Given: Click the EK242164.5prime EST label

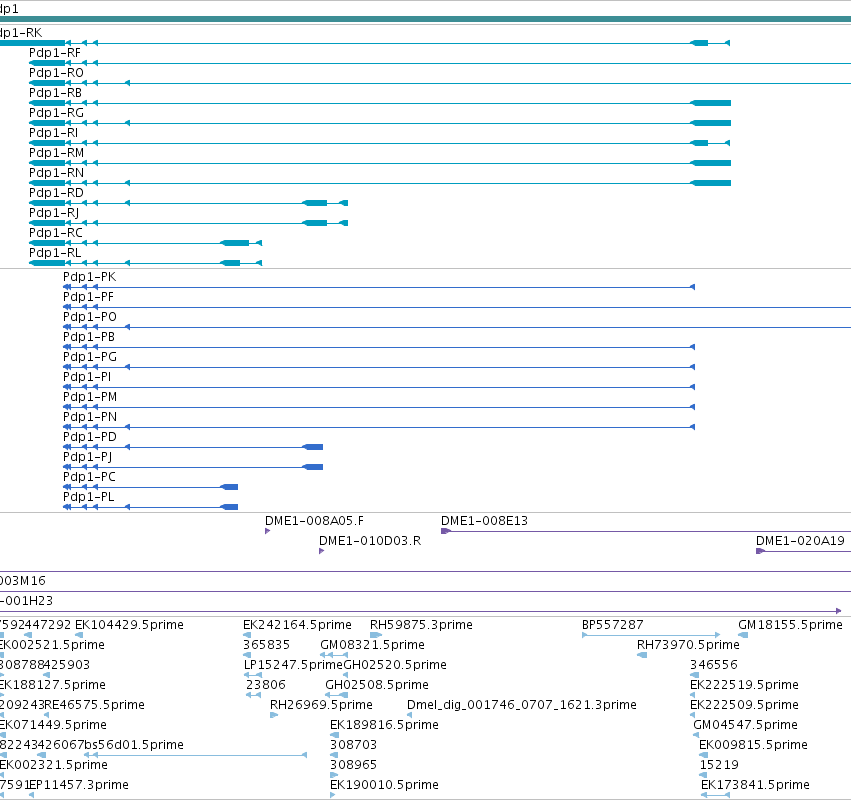Looking at the screenshot, I should click(x=297, y=625).
